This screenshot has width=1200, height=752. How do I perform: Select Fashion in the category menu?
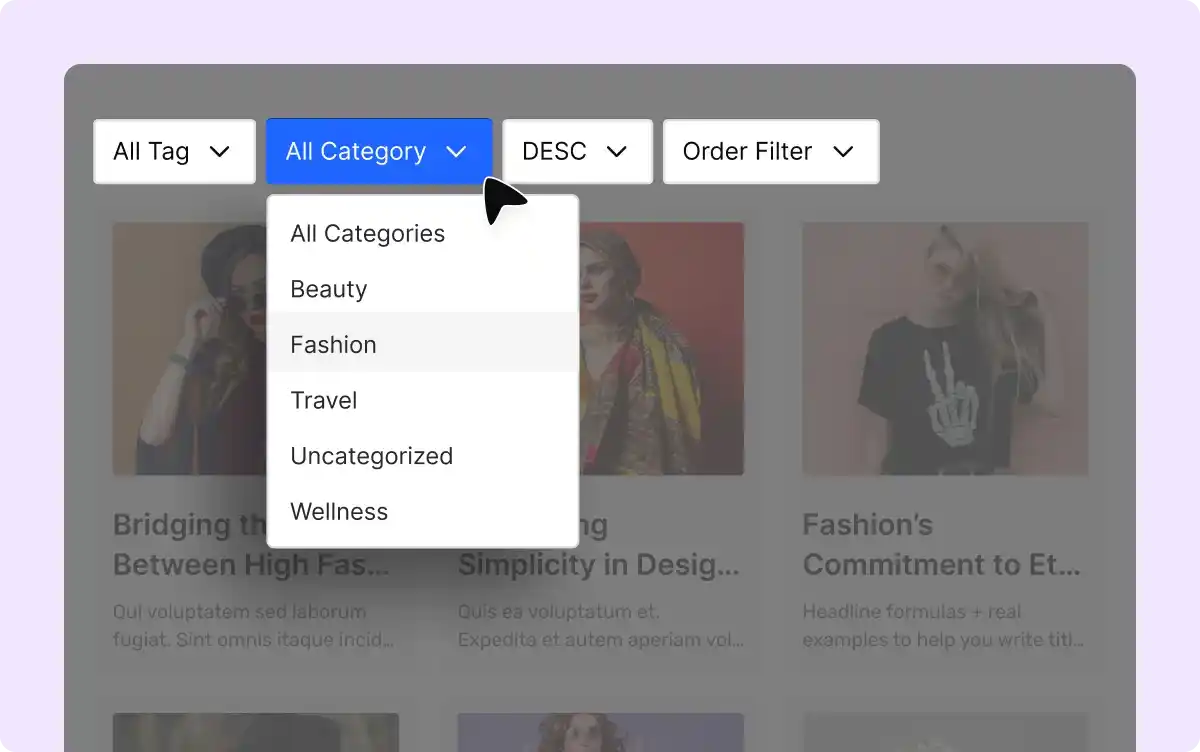pyautogui.click(x=333, y=345)
